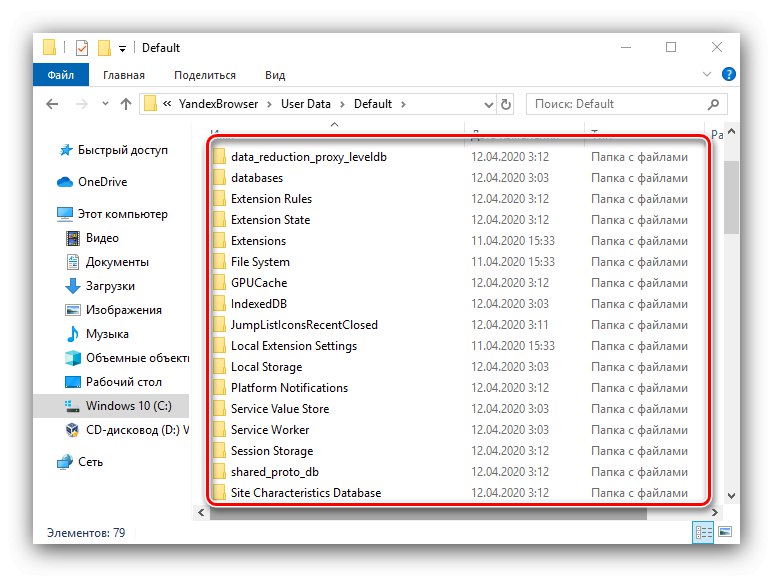Refresh the Default folder view
This screenshot has height=577, width=773.
click(x=506, y=105)
